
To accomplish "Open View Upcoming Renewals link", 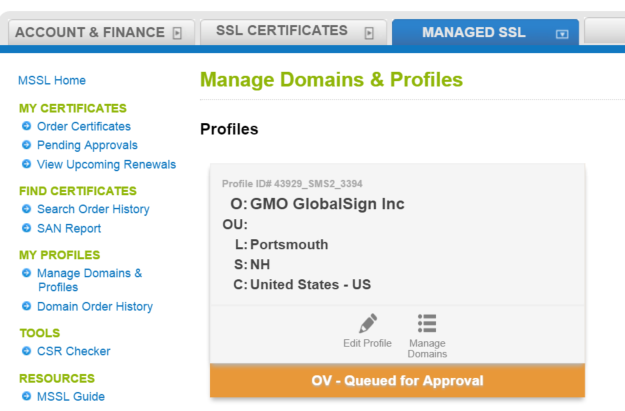I will (x=106, y=165).
